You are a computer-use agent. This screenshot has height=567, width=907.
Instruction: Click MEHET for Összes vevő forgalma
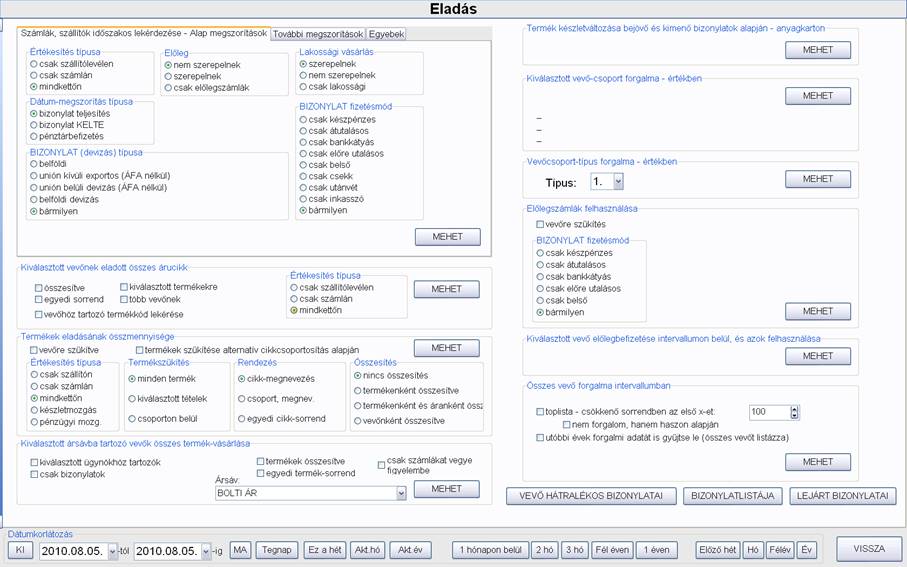817,462
